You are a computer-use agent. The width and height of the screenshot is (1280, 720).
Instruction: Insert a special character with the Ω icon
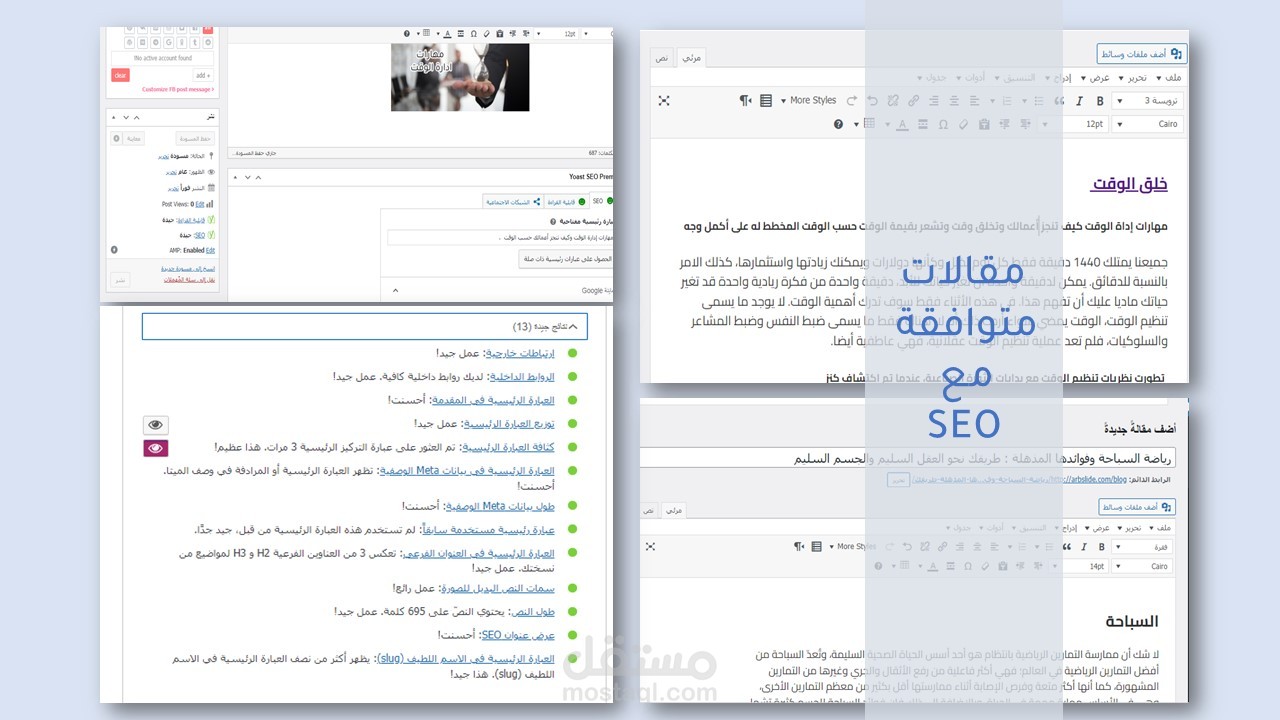tap(942, 123)
